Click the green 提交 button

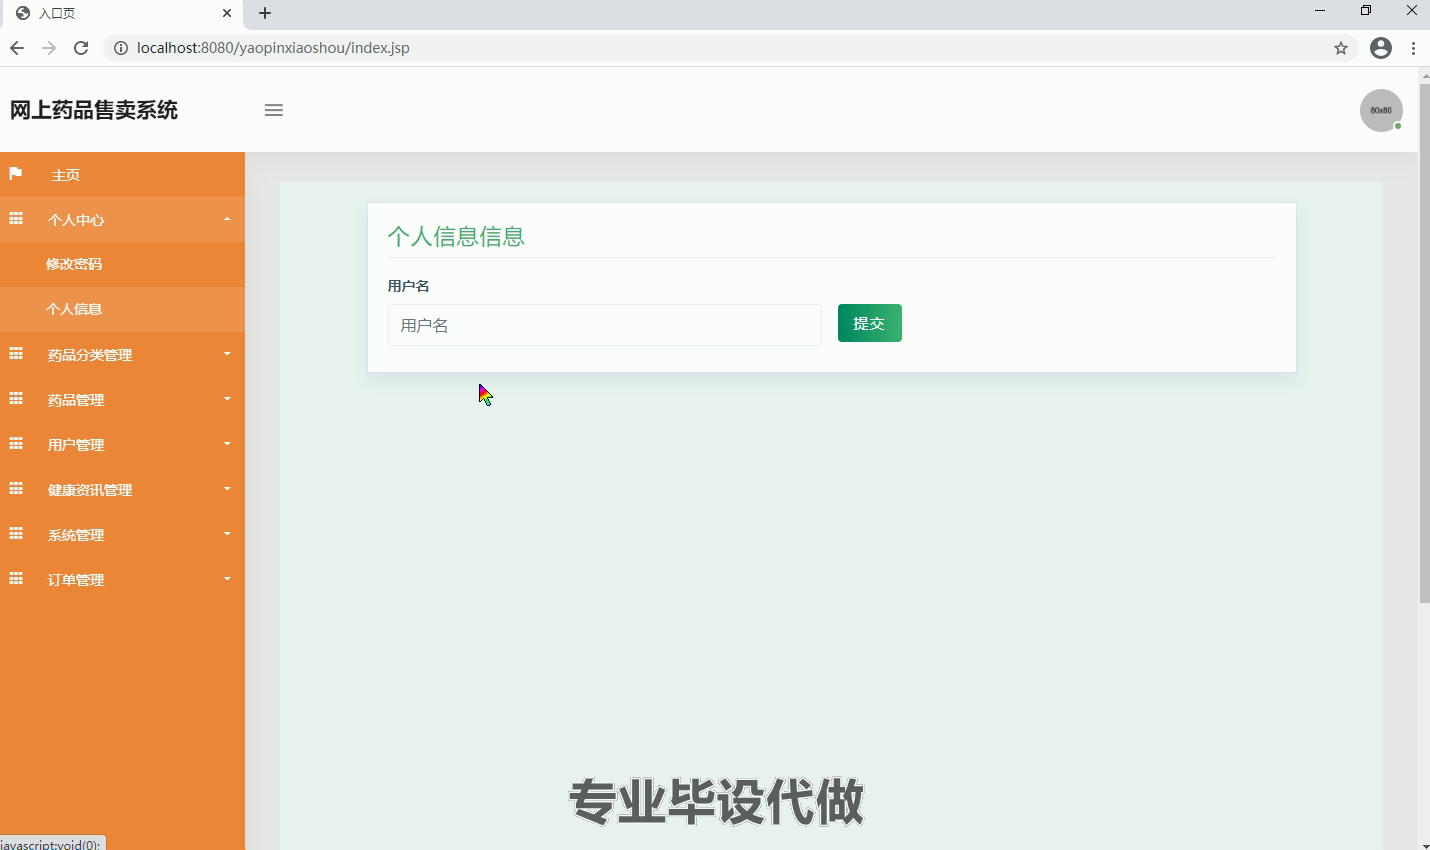pos(870,323)
